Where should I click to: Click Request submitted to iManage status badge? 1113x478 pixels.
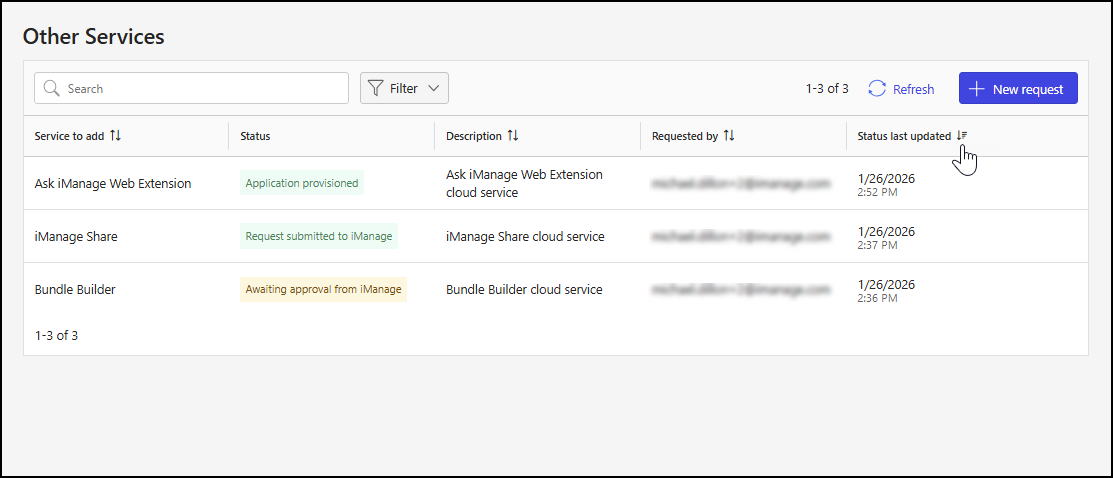(x=319, y=237)
